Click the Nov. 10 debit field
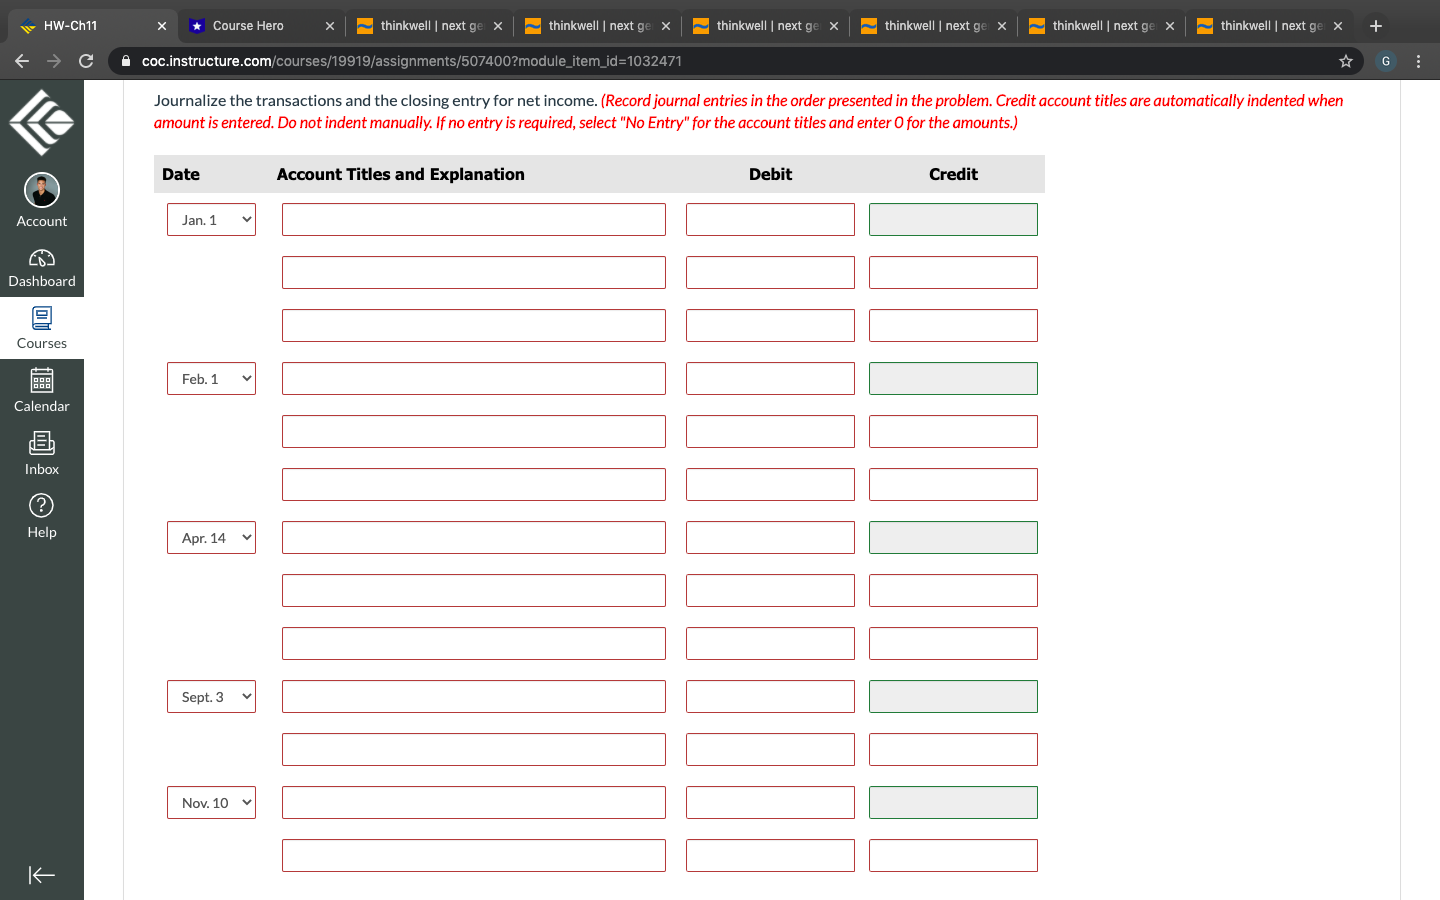Image resolution: width=1440 pixels, height=900 pixels. pyautogui.click(x=770, y=803)
